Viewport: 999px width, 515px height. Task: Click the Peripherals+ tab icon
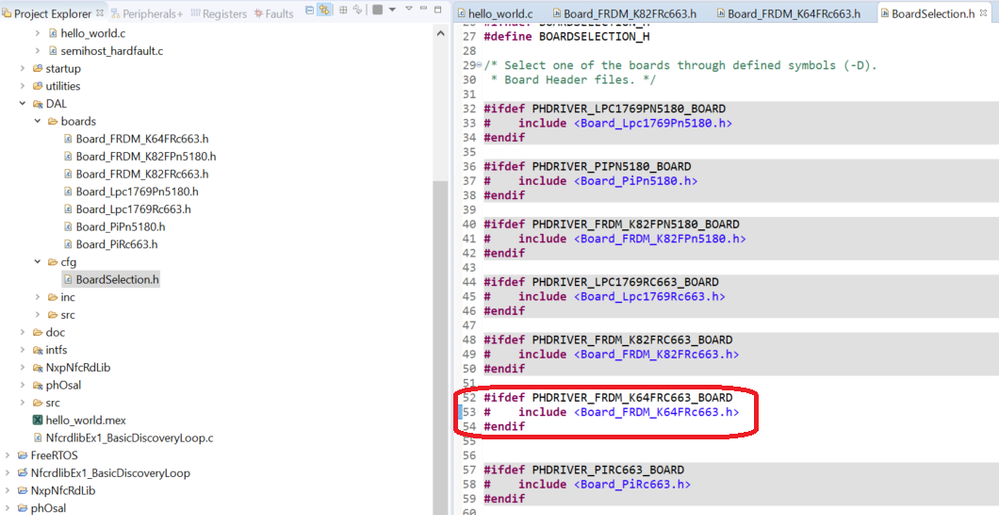(x=116, y=13)
